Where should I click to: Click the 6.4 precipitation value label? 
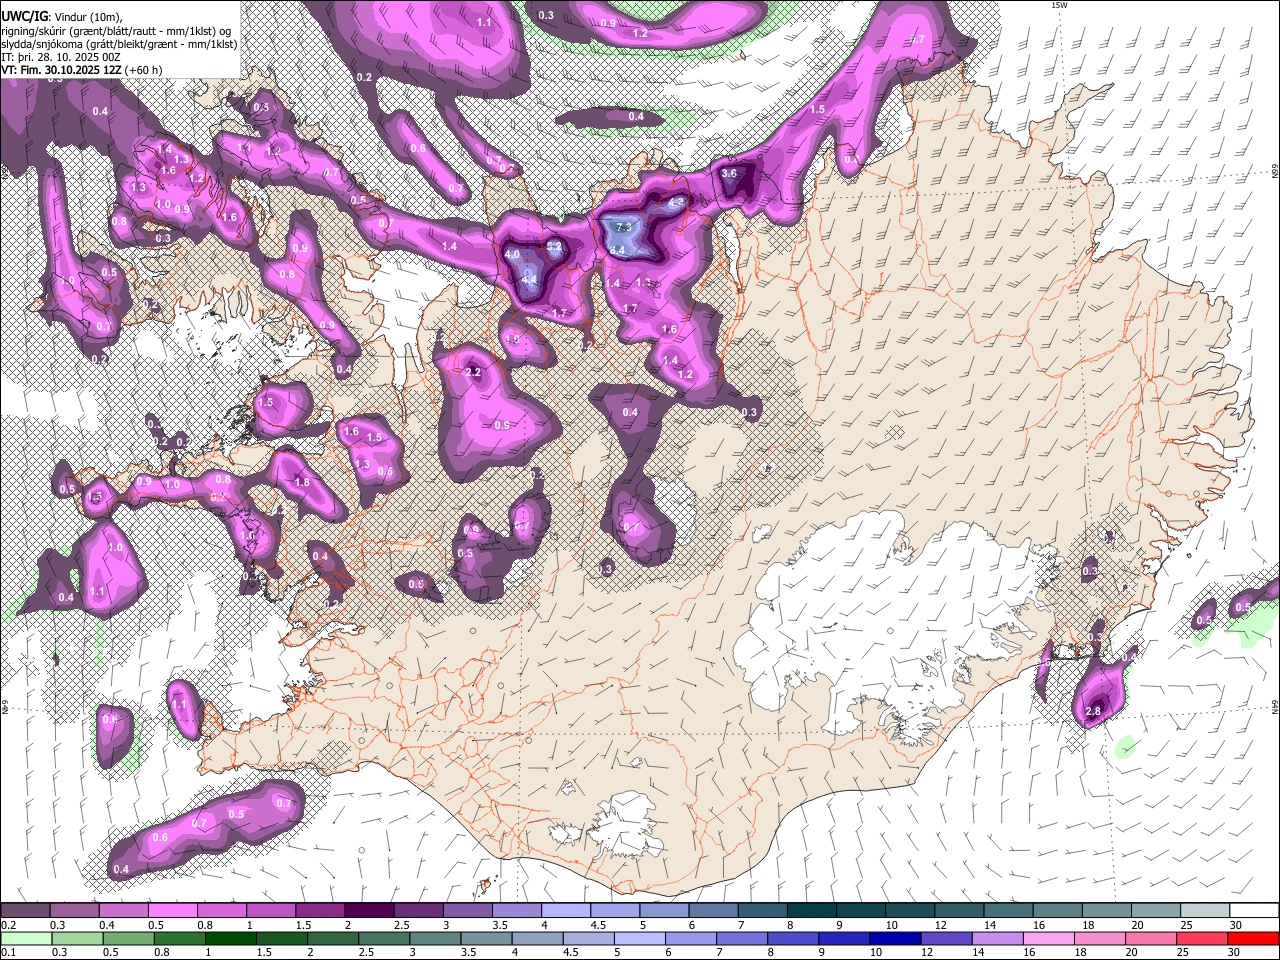[x=617, y=250]
